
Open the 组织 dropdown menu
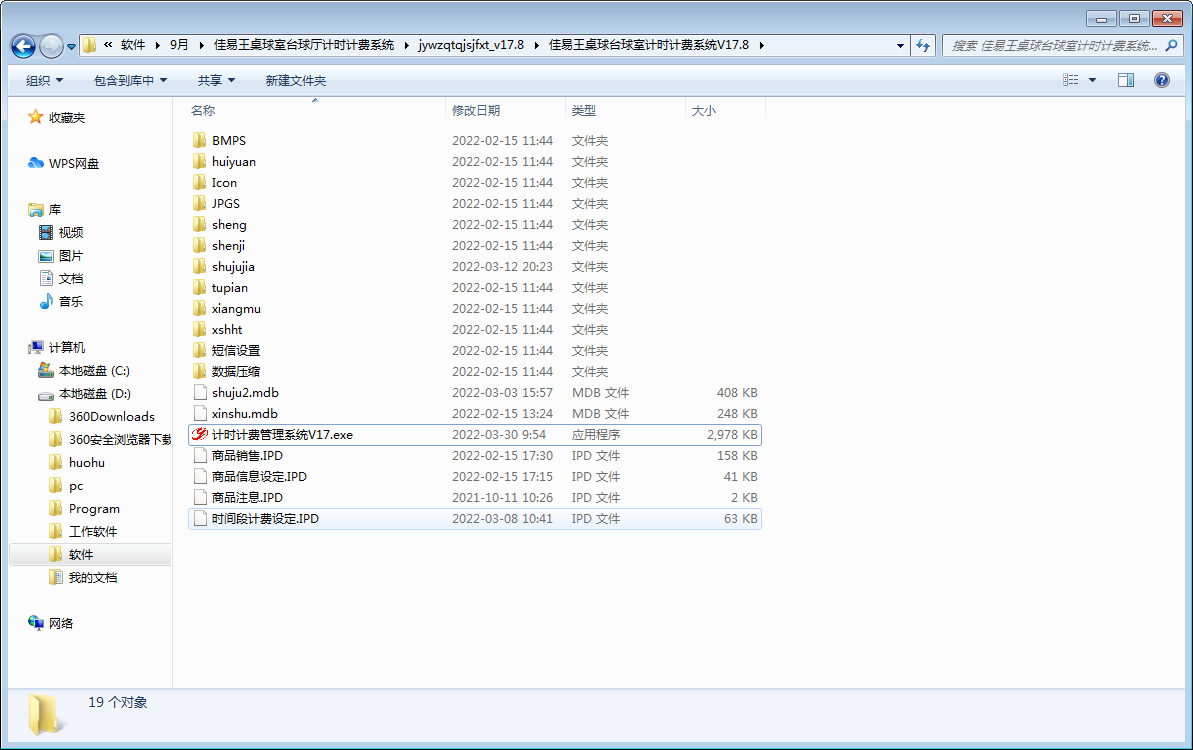click(44, 80)
